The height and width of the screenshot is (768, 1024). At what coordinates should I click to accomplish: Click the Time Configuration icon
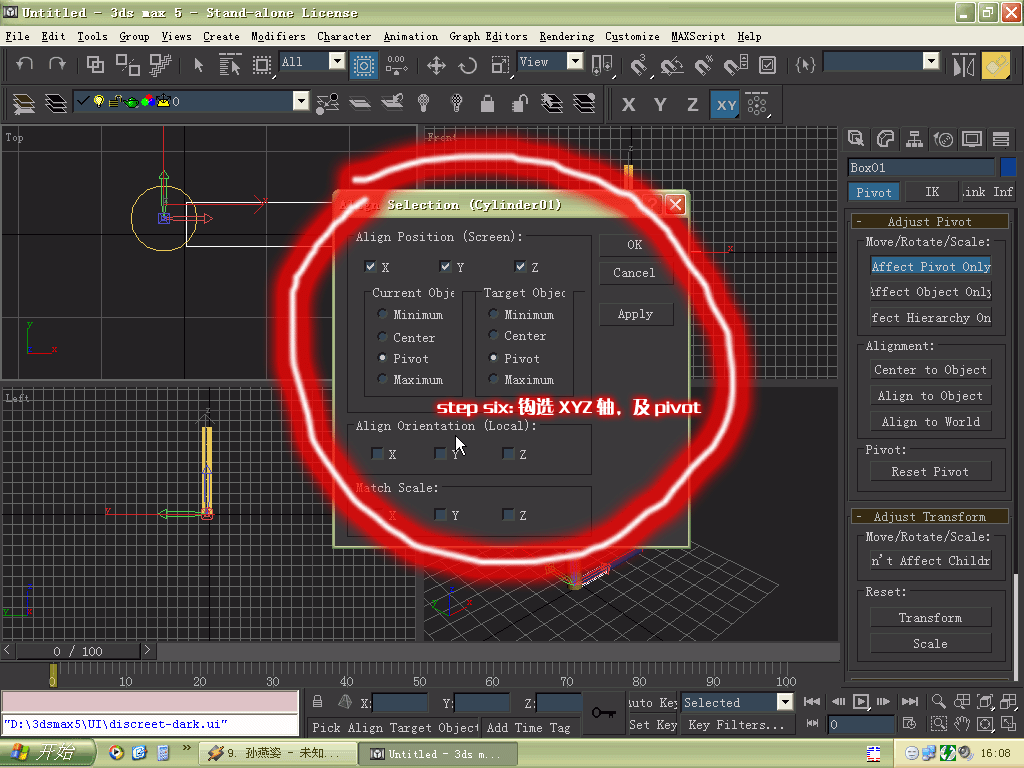[909, 724]
